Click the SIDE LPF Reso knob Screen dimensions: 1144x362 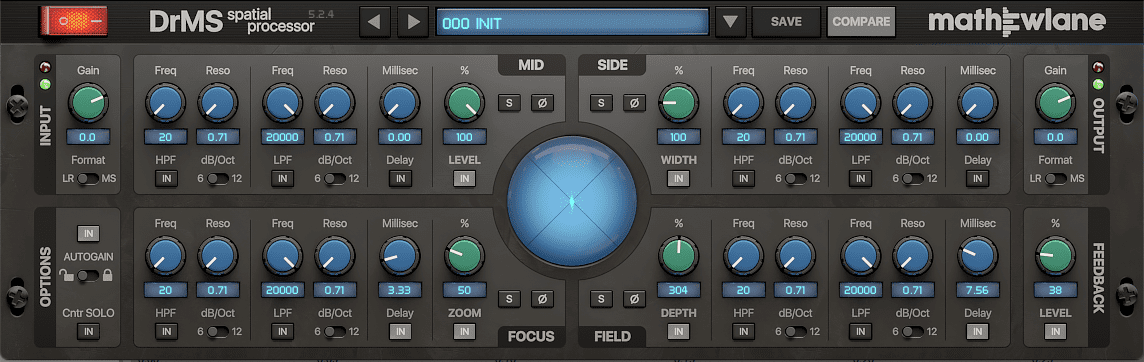(912, 103)
